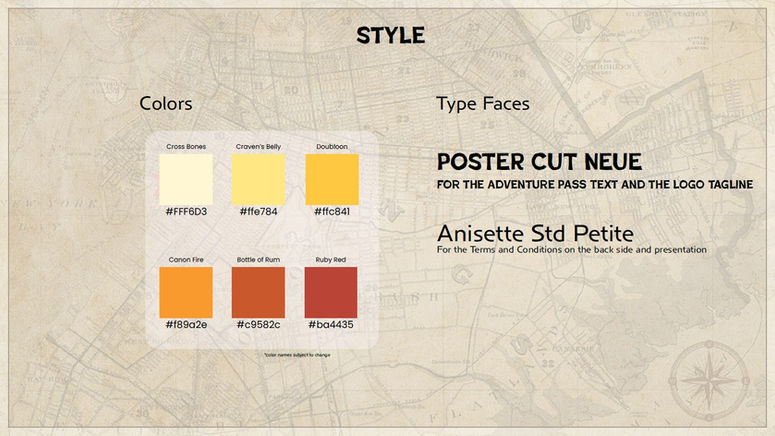775x436 pixels.
Task: Click the #f89a2e hex label
Action: pos(186,325)
